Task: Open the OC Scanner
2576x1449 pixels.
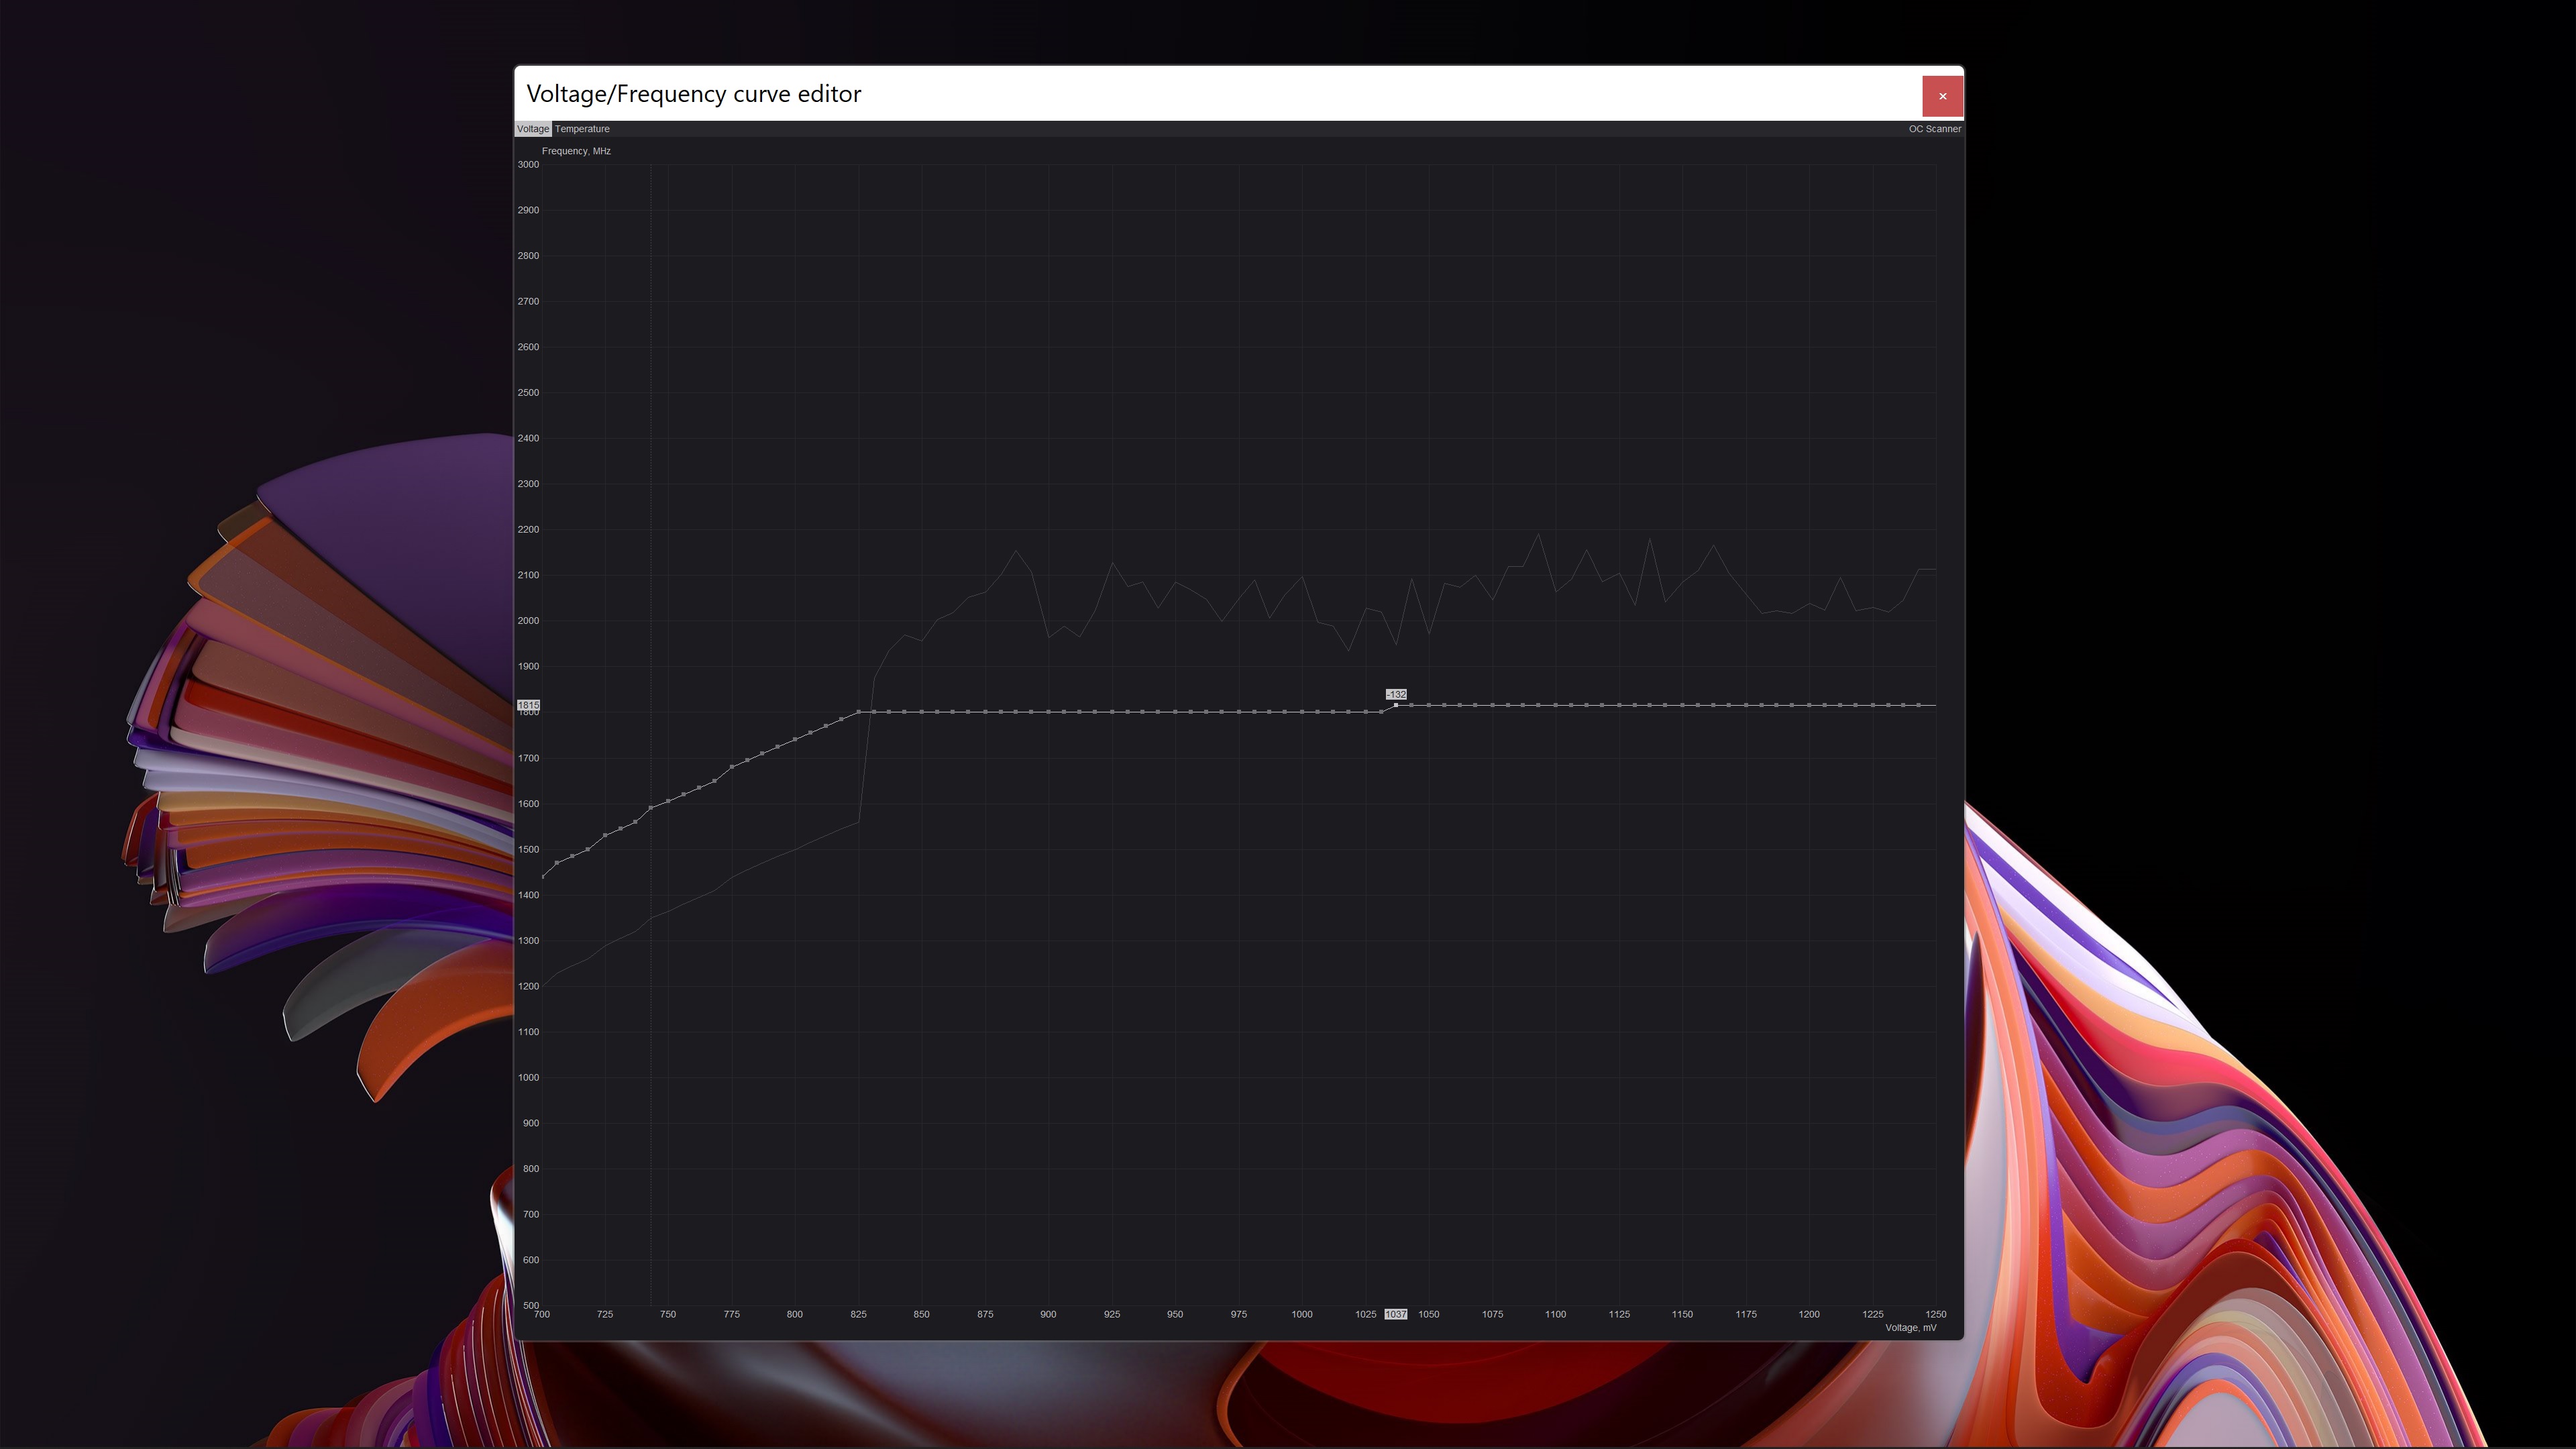Action: point(1934,129)
